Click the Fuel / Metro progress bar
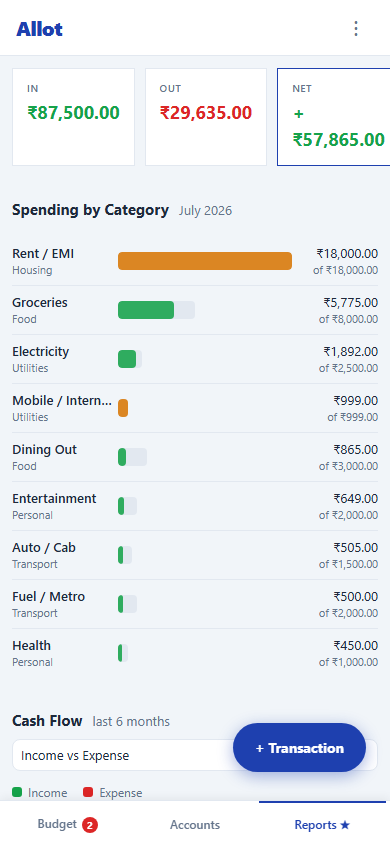 pos(127,604)
